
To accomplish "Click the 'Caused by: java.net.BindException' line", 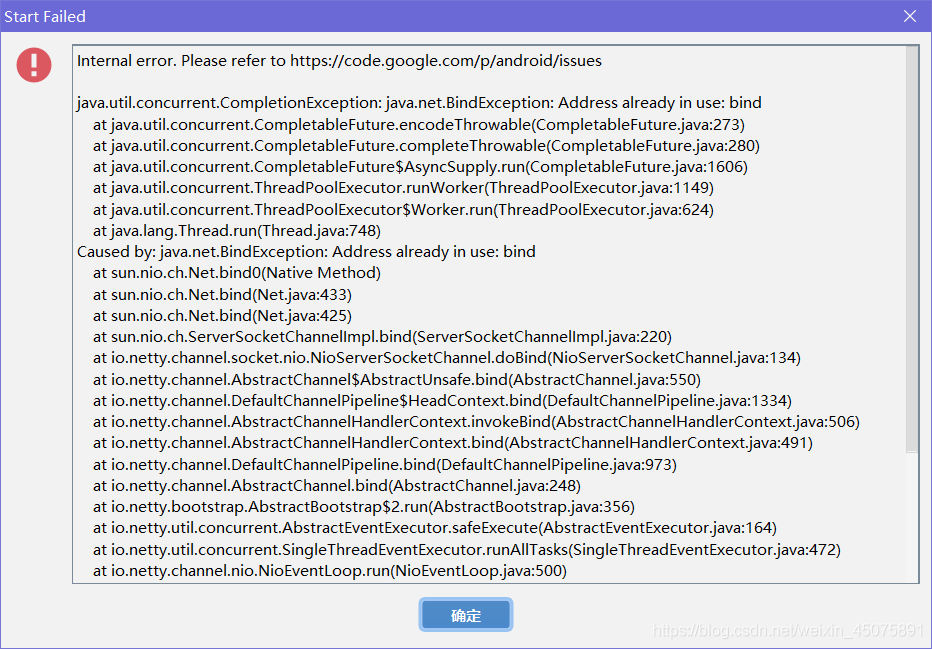I will [x=306, y=251].
